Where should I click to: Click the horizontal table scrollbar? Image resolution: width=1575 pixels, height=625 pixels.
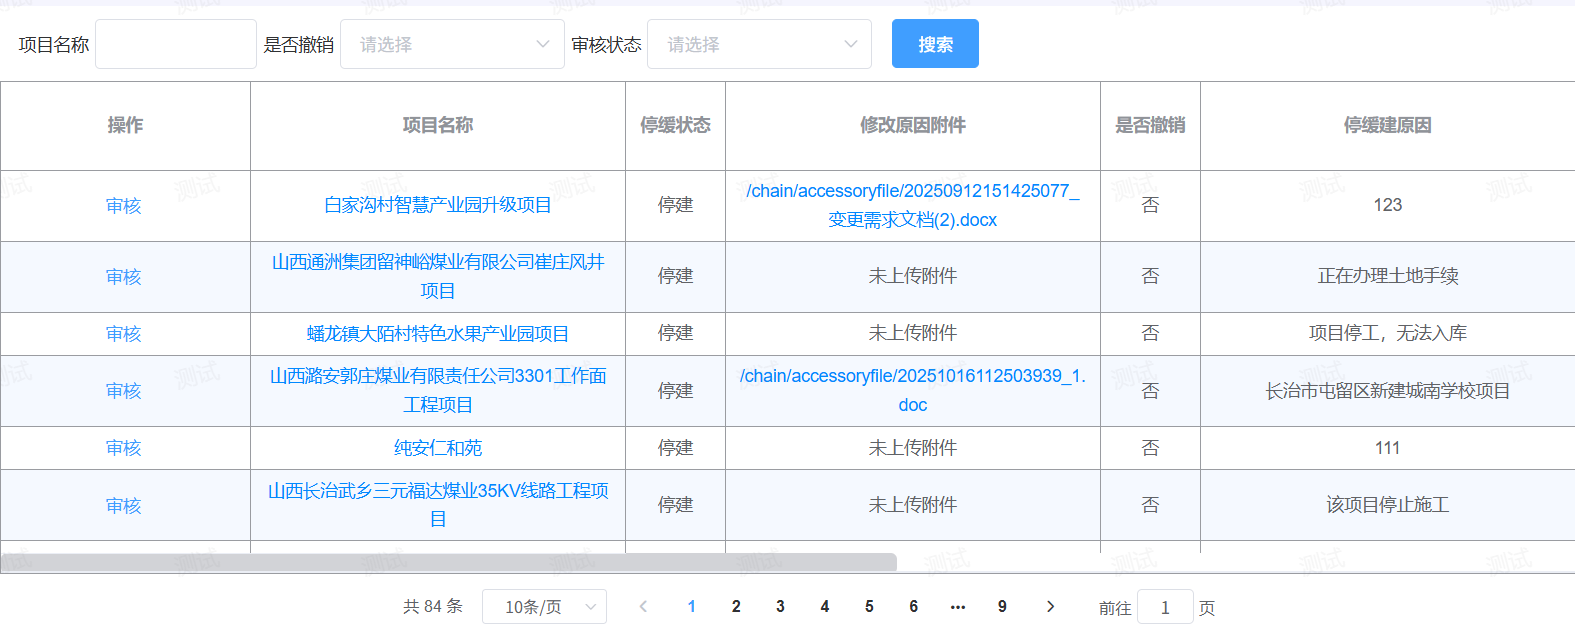click(x=449, y=562)
